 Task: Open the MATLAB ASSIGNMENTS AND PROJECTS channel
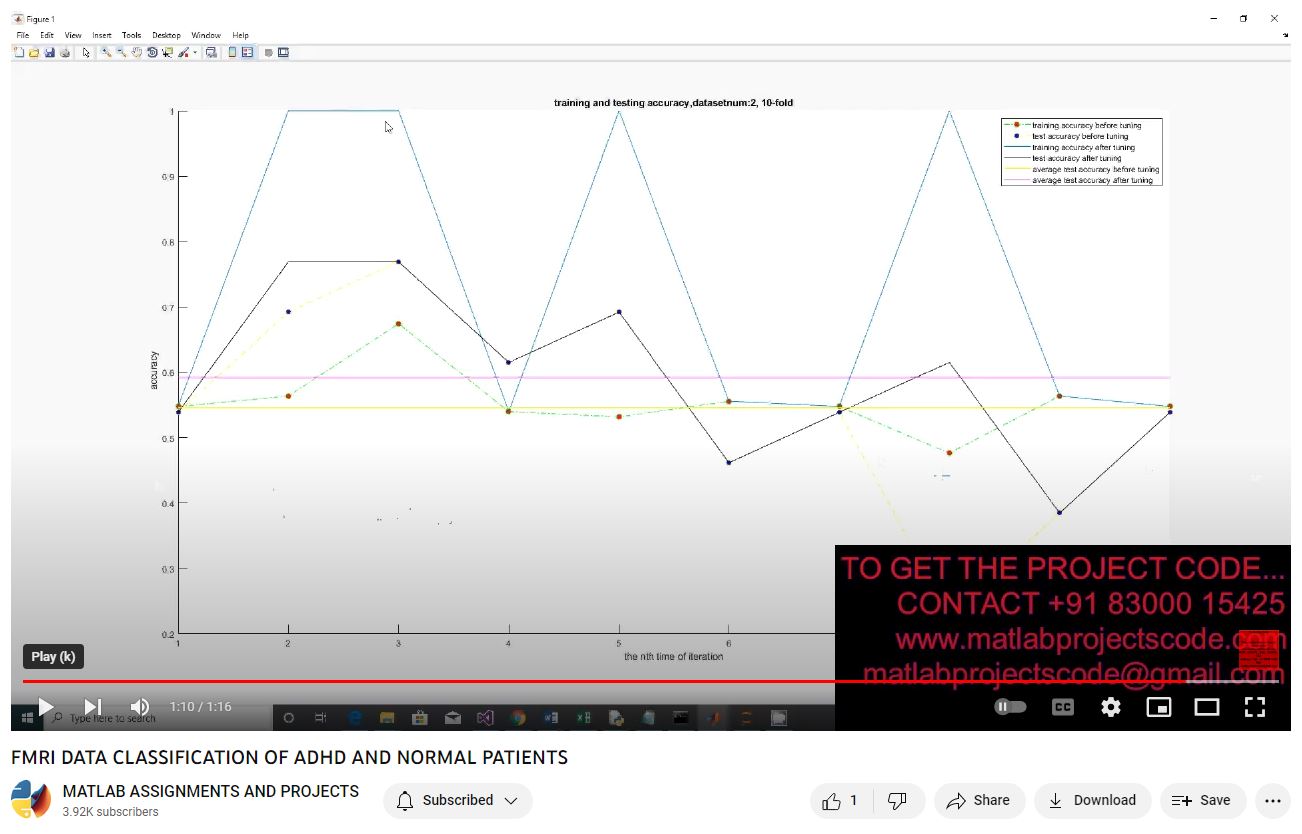click(210, 791)
